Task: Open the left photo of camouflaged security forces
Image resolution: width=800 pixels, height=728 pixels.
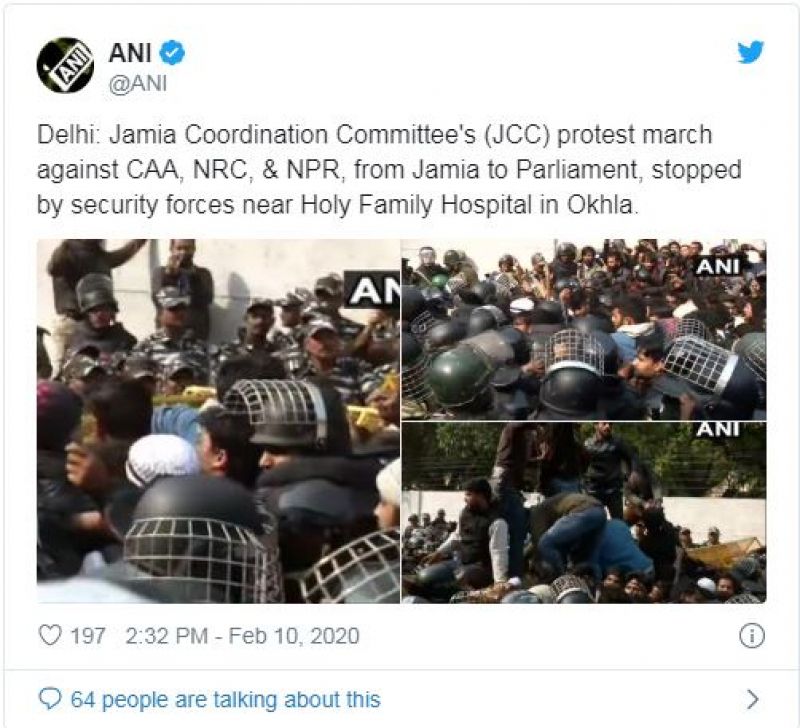Action: pyautogui.click(x=218, y=421)
